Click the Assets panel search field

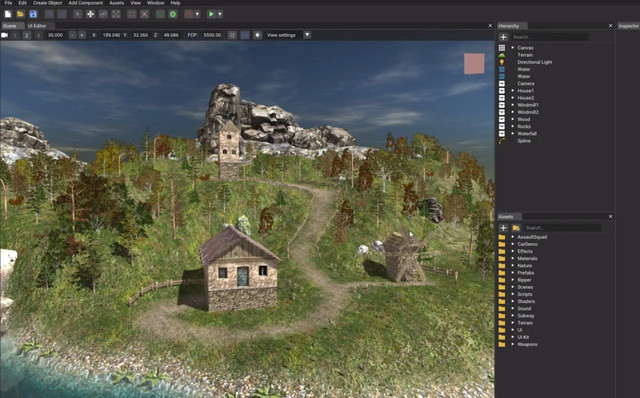coord(562,228)
